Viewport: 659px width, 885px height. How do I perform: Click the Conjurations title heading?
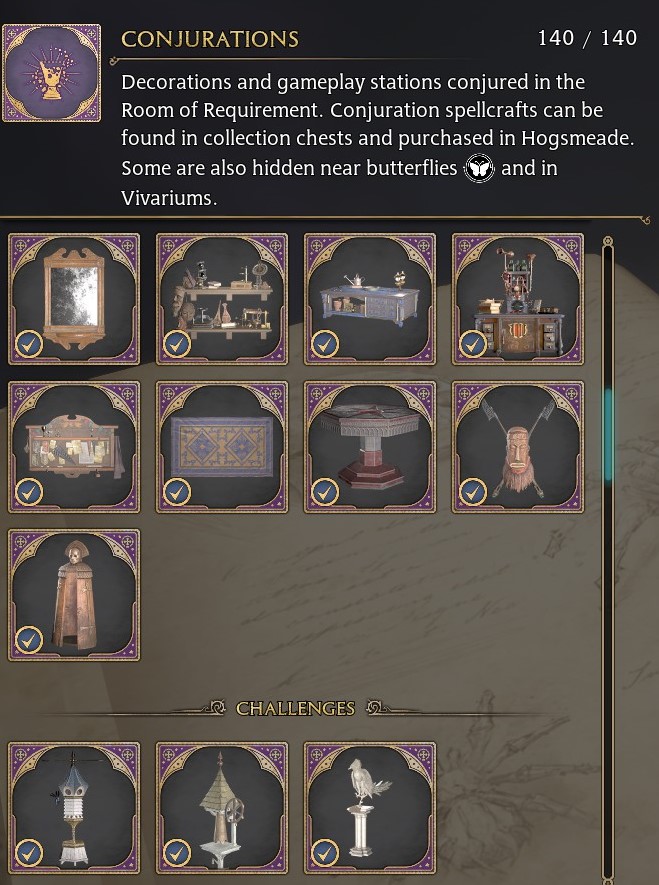pos(210,39)
